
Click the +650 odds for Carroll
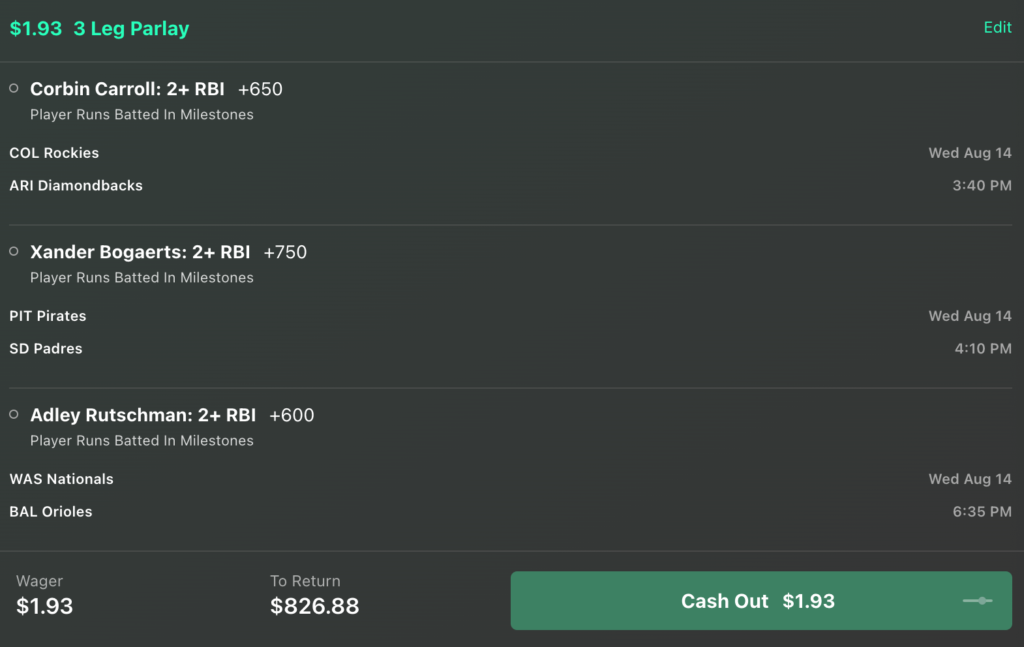(x=260, y=89)
